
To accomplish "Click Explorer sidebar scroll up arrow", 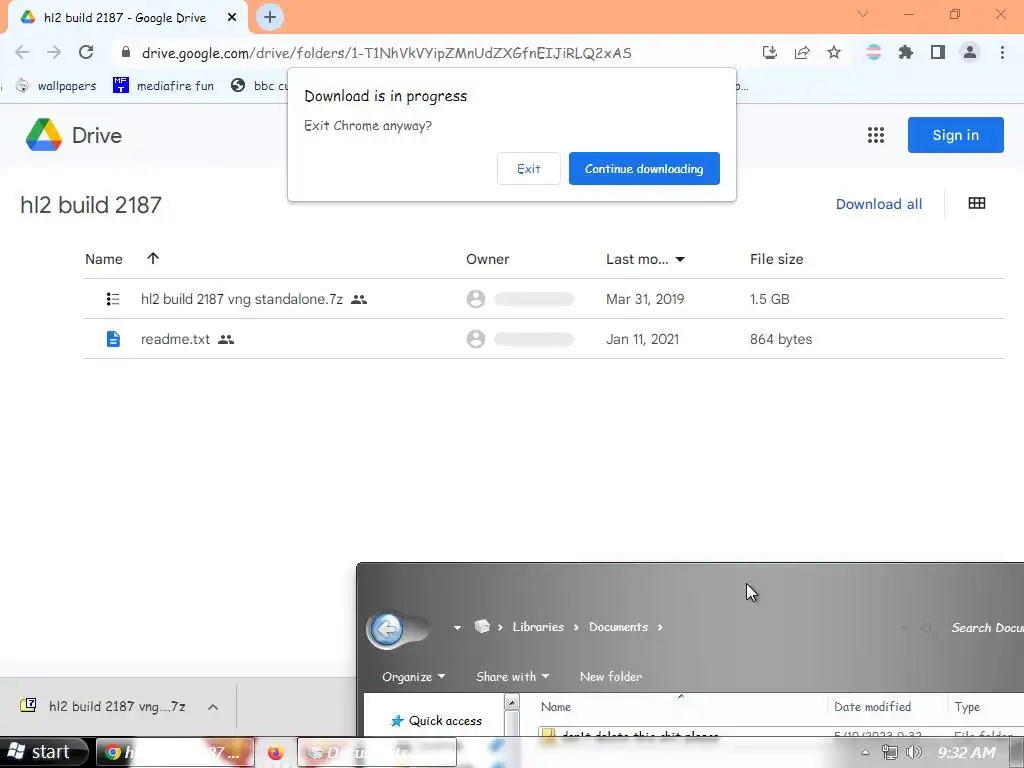I will pos(513,703).
